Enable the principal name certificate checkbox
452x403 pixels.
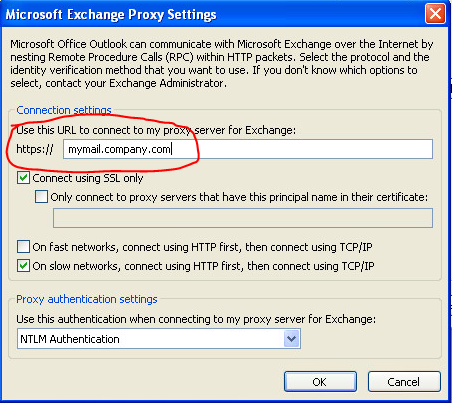[41, 197]
